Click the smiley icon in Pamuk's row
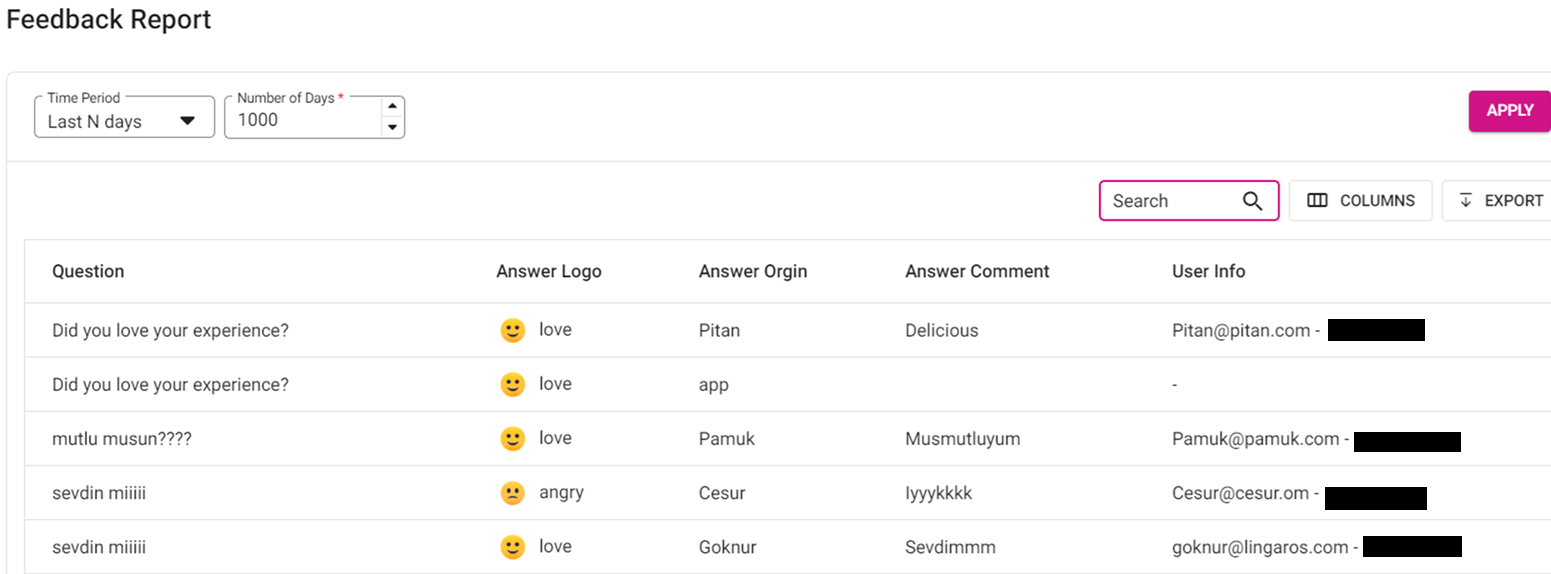 tap(512, 439)
